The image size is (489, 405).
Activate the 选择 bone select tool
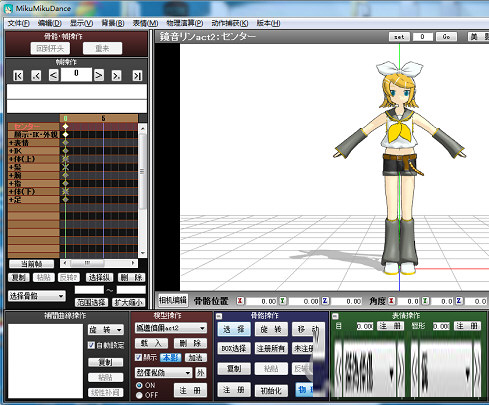coord(234,329)
